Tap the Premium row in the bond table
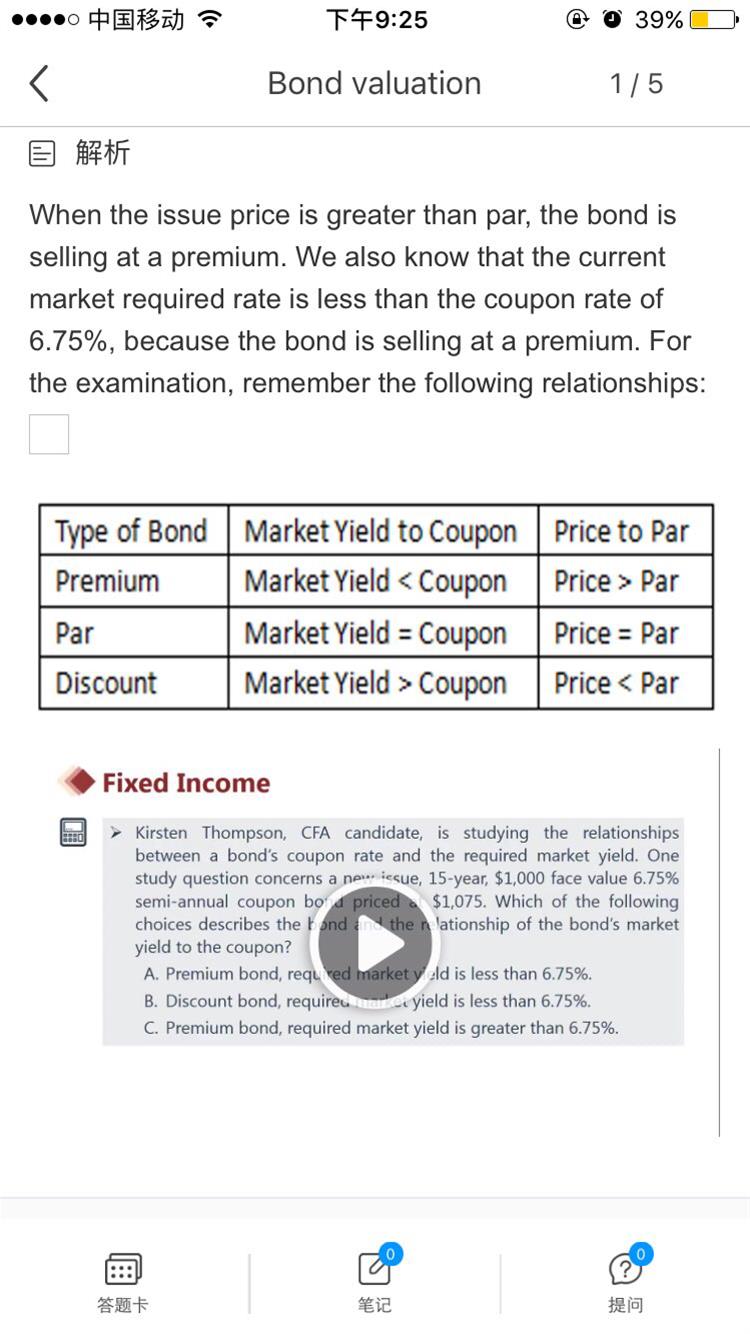This screenshot has width=750, height=1334. pyautogui.click(x=376, y=582)
